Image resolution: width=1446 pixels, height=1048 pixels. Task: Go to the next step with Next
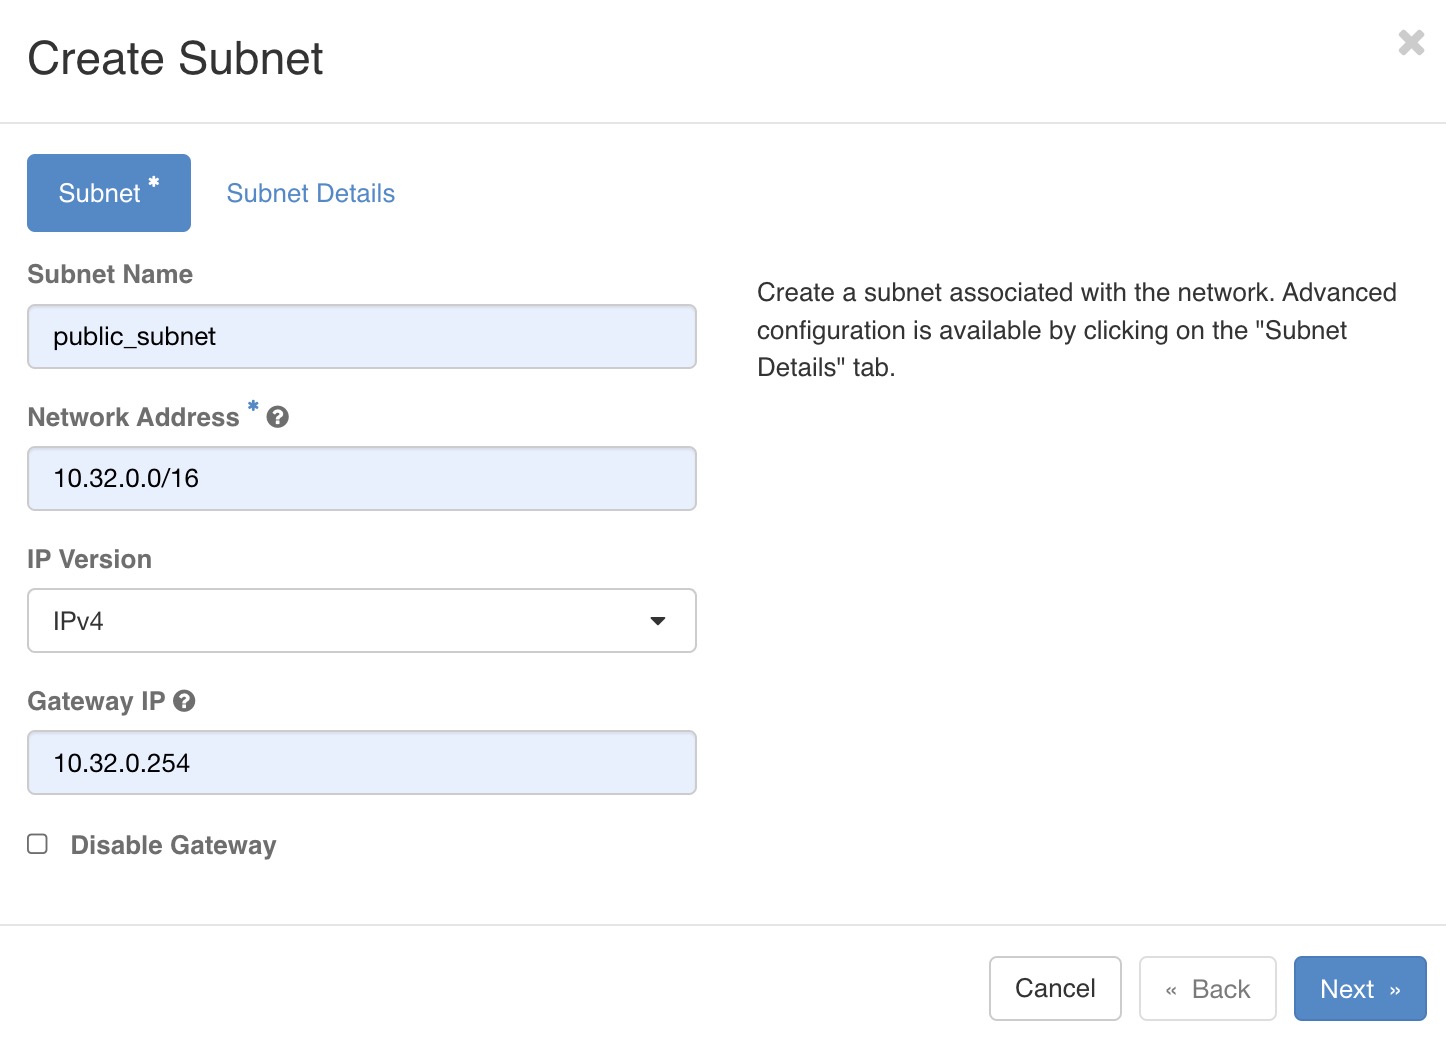point(1360,989)
